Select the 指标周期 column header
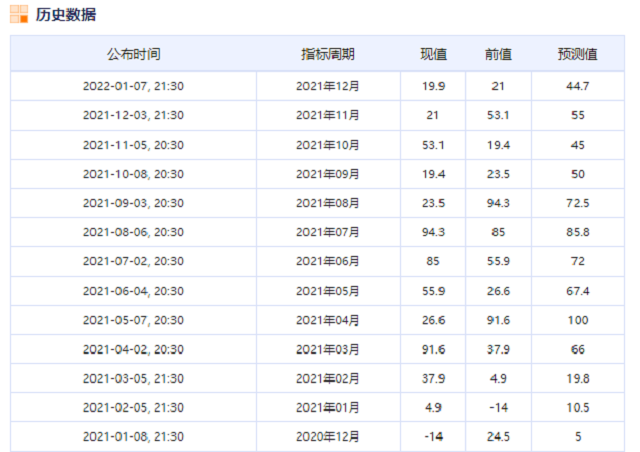Image resolution: width=640 pixels, height=452 pixels. point(327,54)
